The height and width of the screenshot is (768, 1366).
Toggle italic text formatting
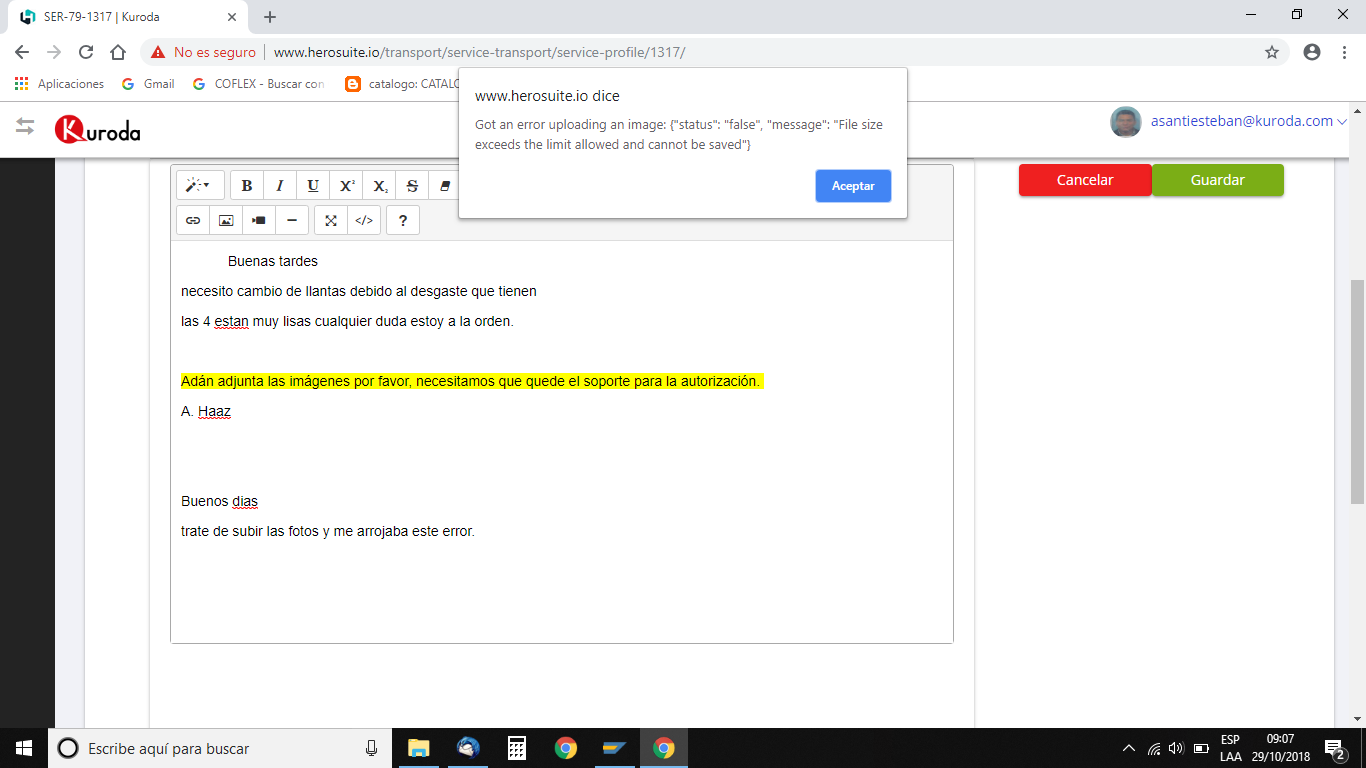pos(280,186)
